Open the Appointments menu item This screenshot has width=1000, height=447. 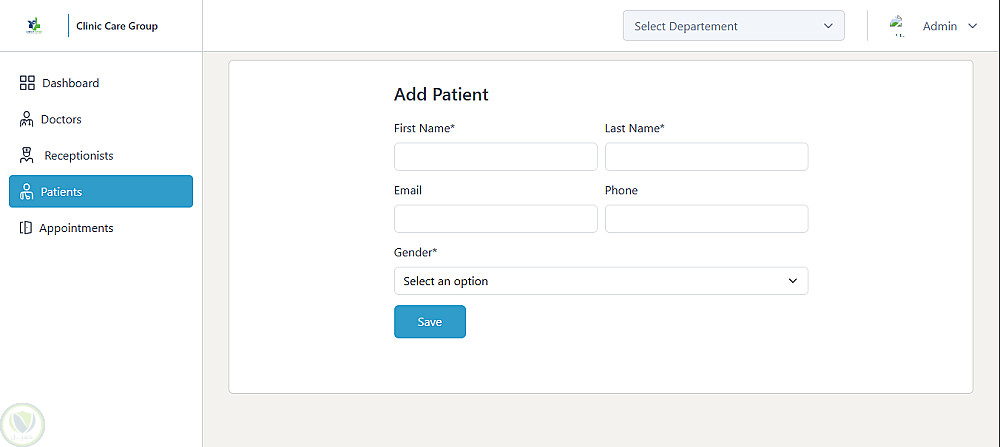(x=76, y=228)
